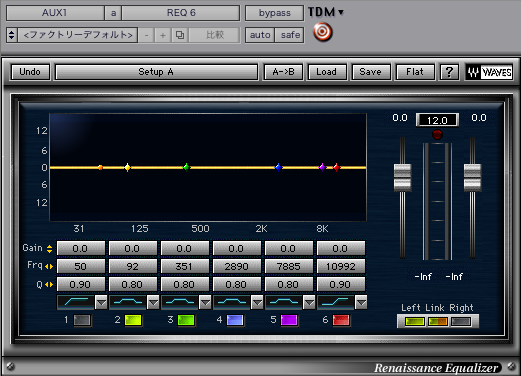521x376 pixels.
Task: Click the Undo button
Action: pyautogui.click(x=30, y=72)
